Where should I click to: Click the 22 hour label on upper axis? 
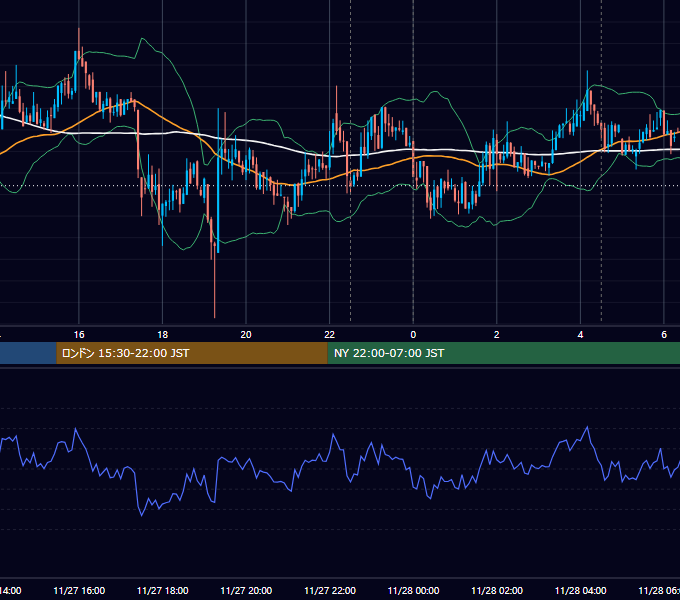click(330, 335)
